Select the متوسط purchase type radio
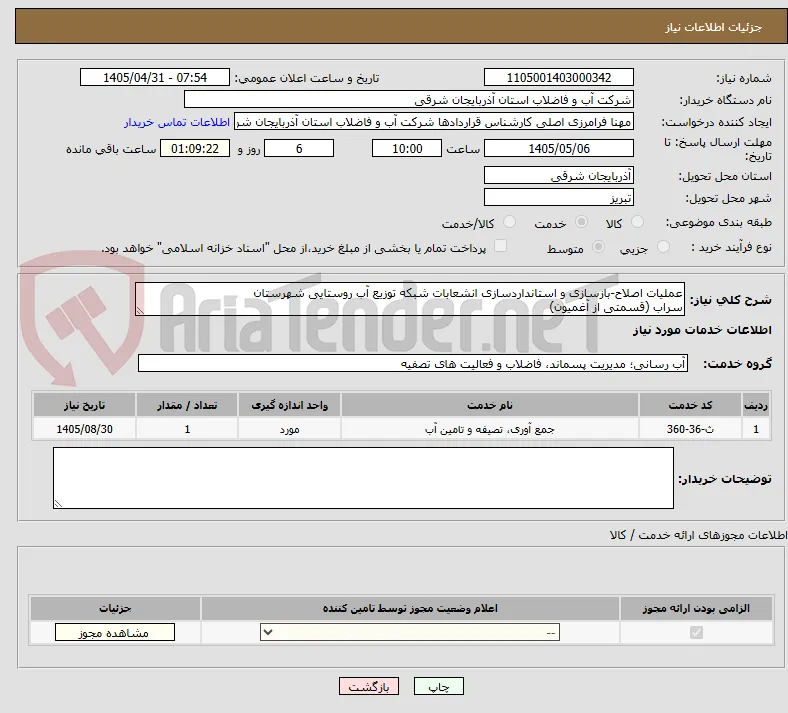 (598, 247)
